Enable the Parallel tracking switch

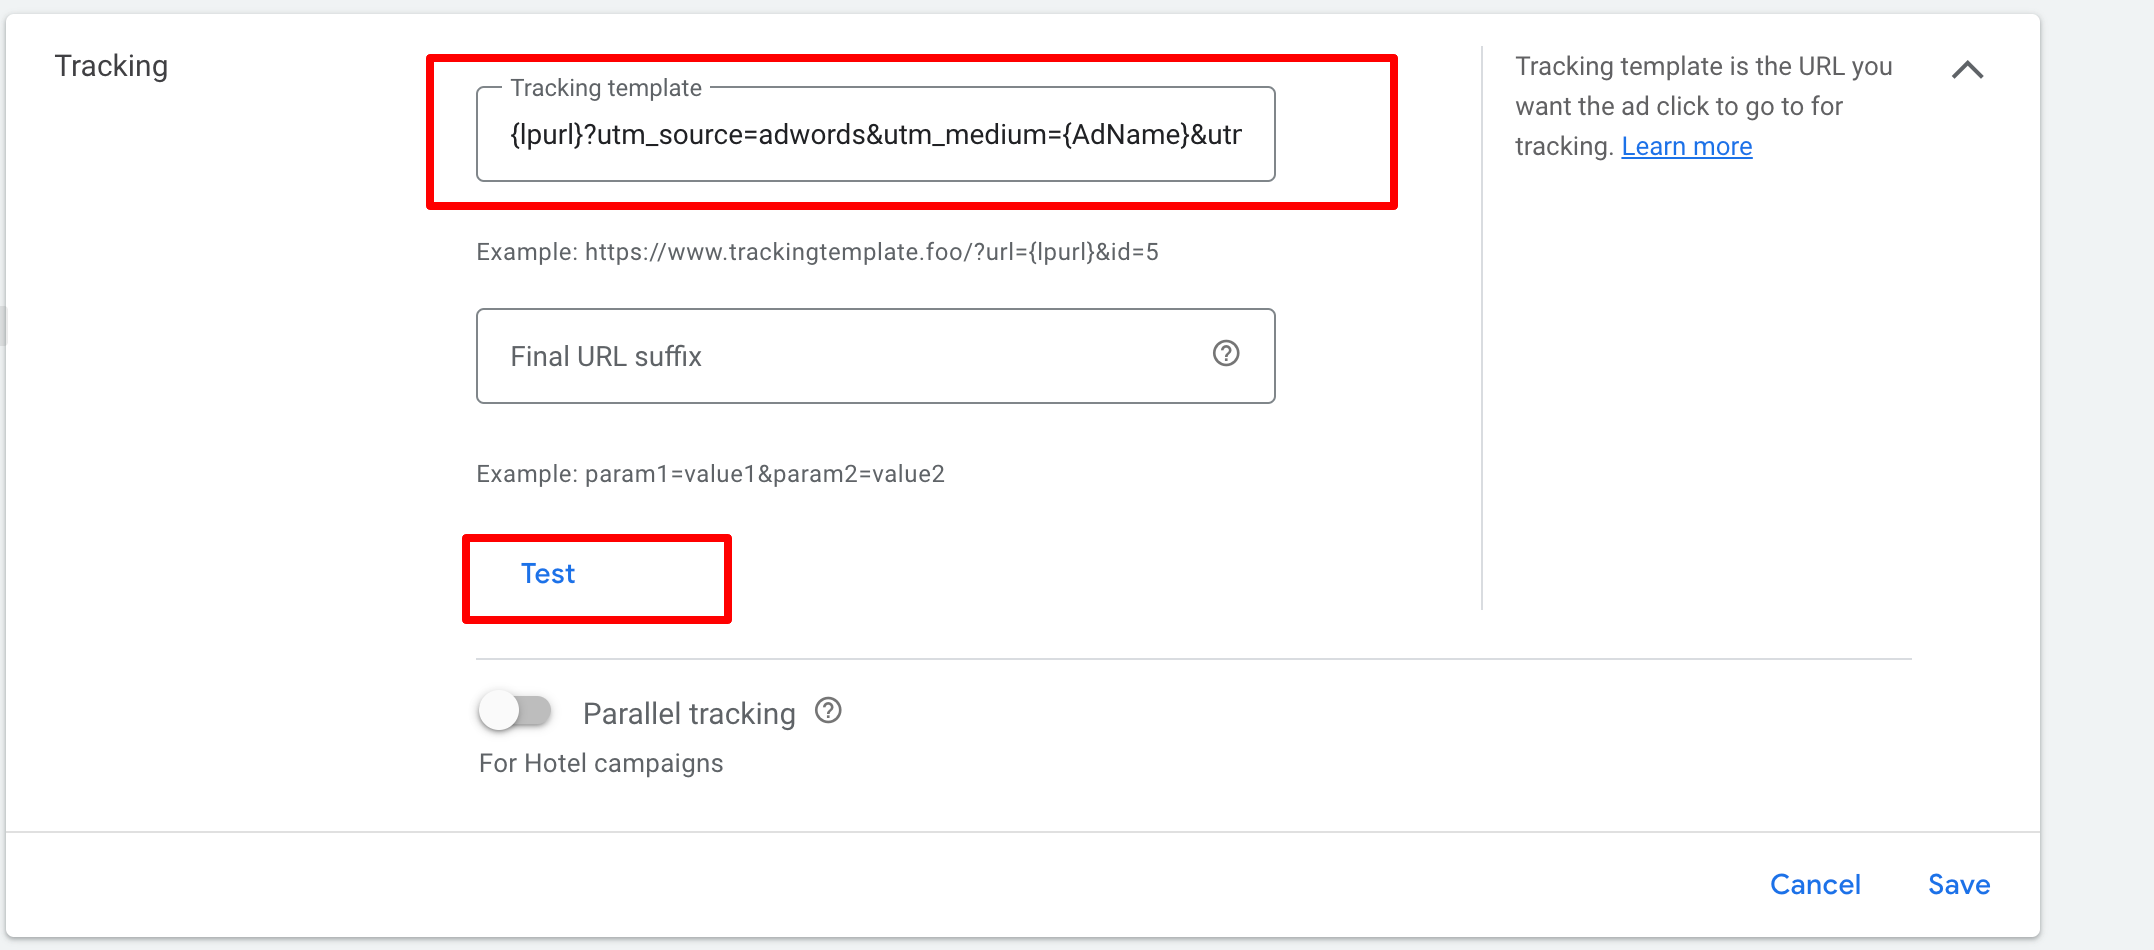coord(515,711)
